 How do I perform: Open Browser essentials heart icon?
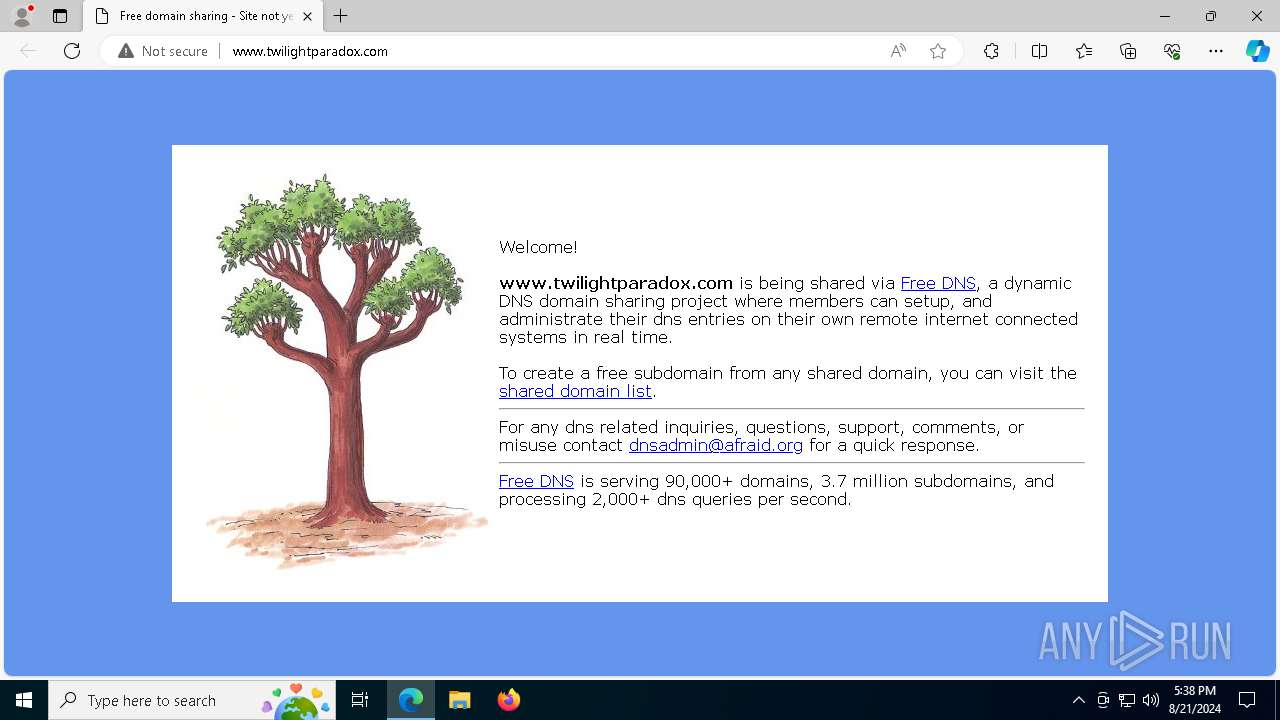click(1172, 51)
